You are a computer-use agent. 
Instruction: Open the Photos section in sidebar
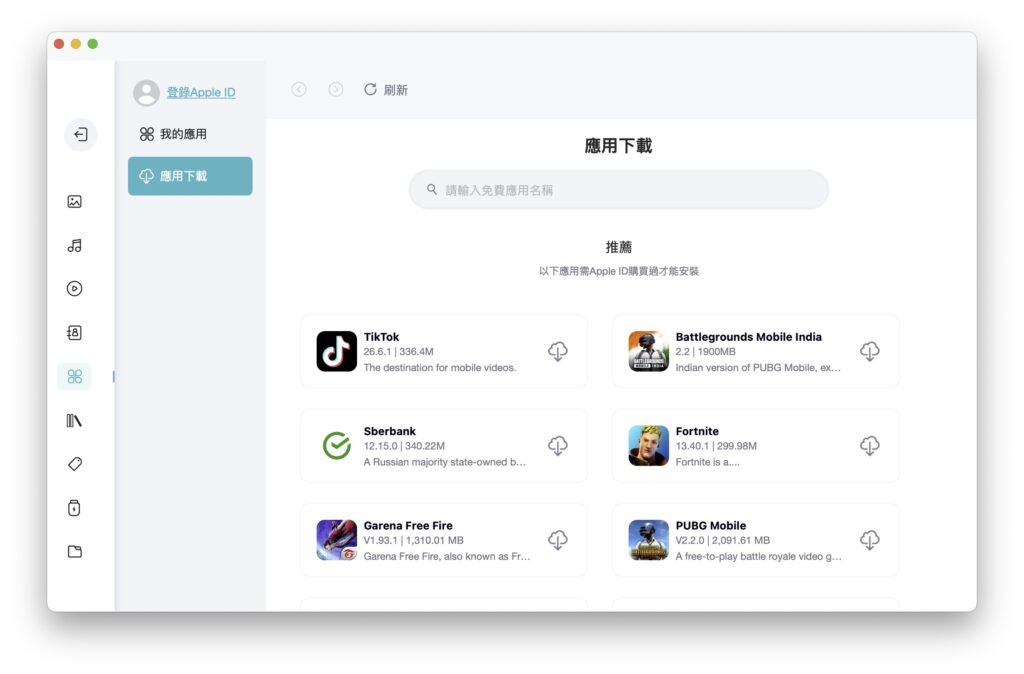tap(74, 202)
